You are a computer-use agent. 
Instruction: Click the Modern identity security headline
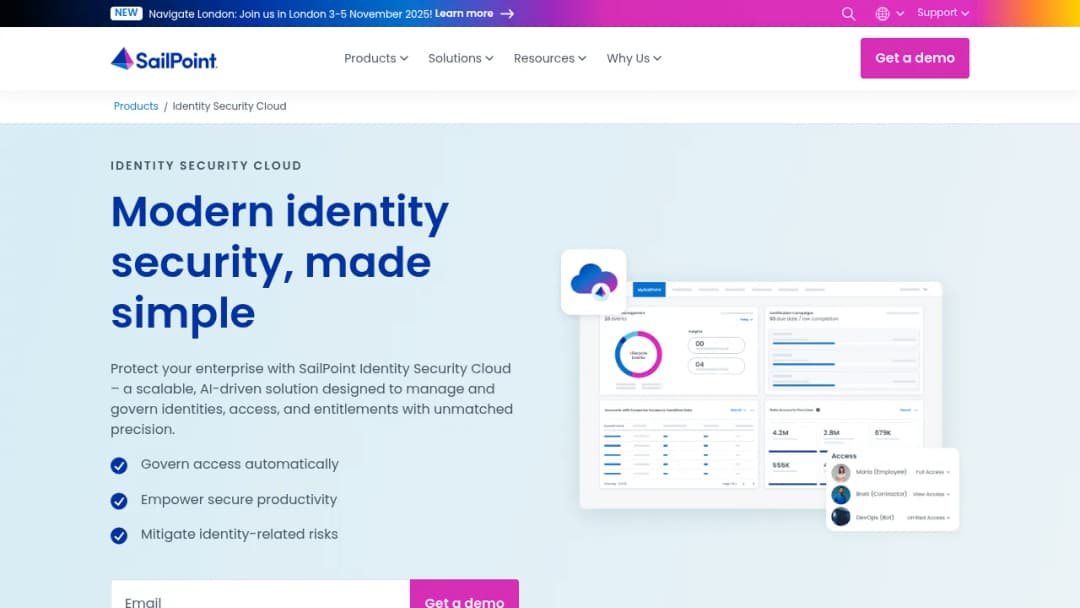(x=280, y=262)
